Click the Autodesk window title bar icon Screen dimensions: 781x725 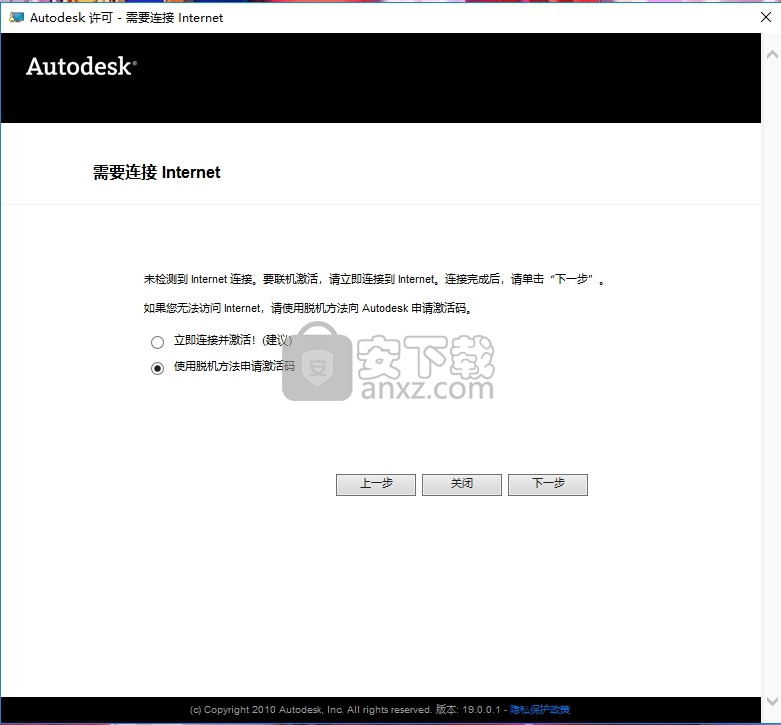click(x=16, y=17)
